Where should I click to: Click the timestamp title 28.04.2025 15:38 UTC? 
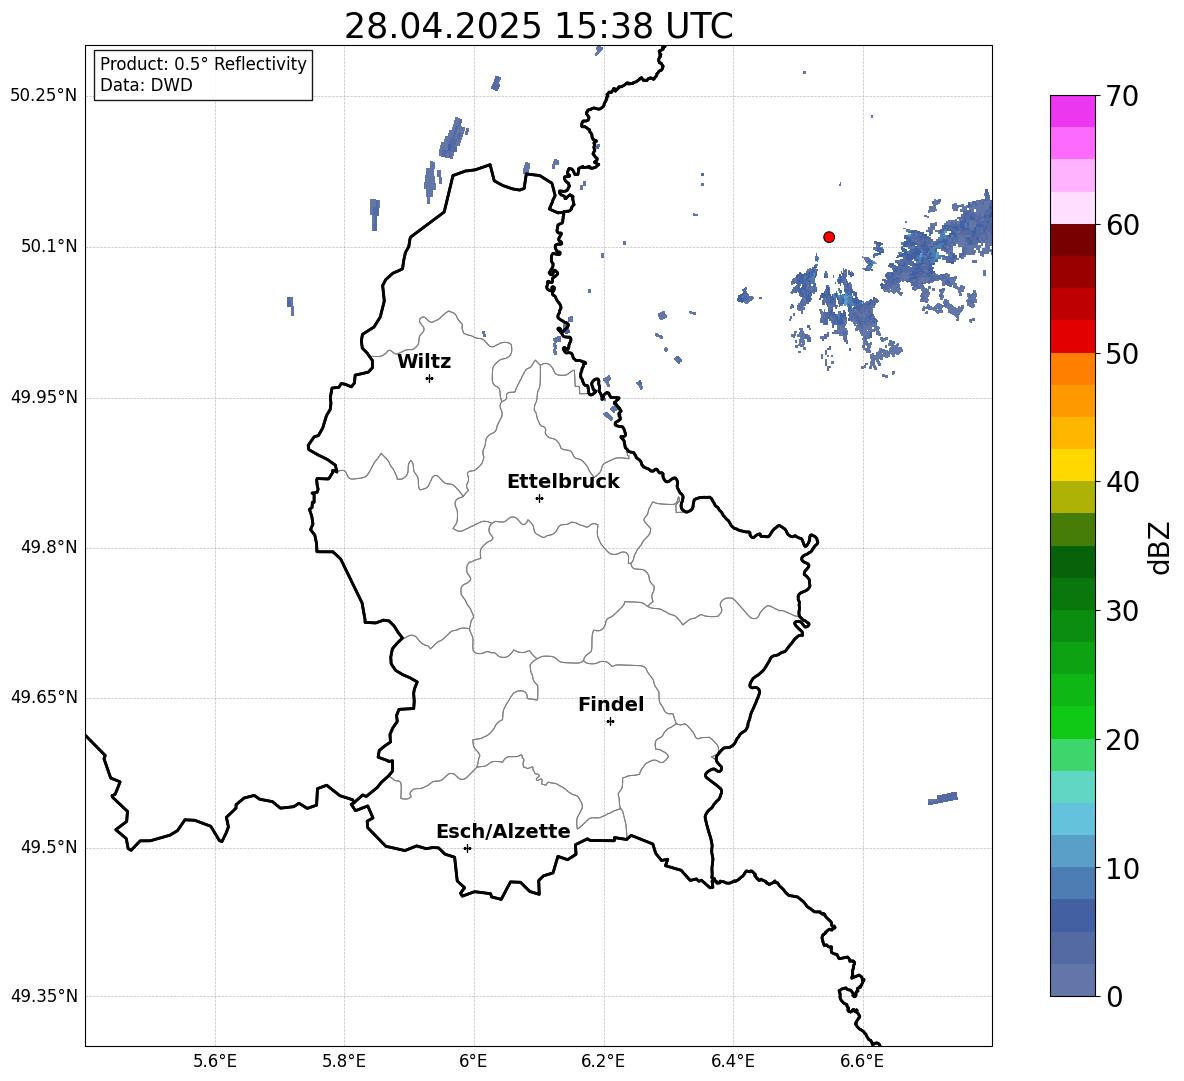coord(538,27)
